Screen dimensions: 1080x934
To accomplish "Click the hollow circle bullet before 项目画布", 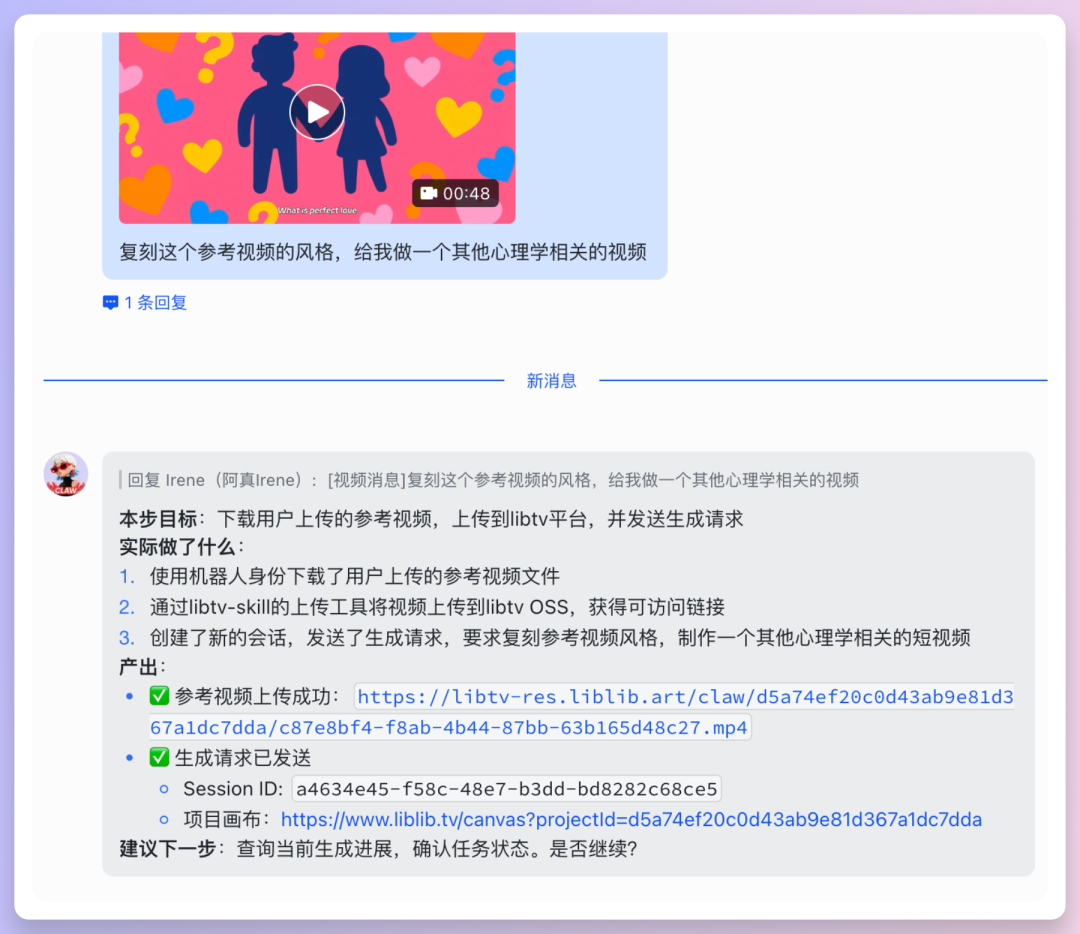I will point(165,820).
